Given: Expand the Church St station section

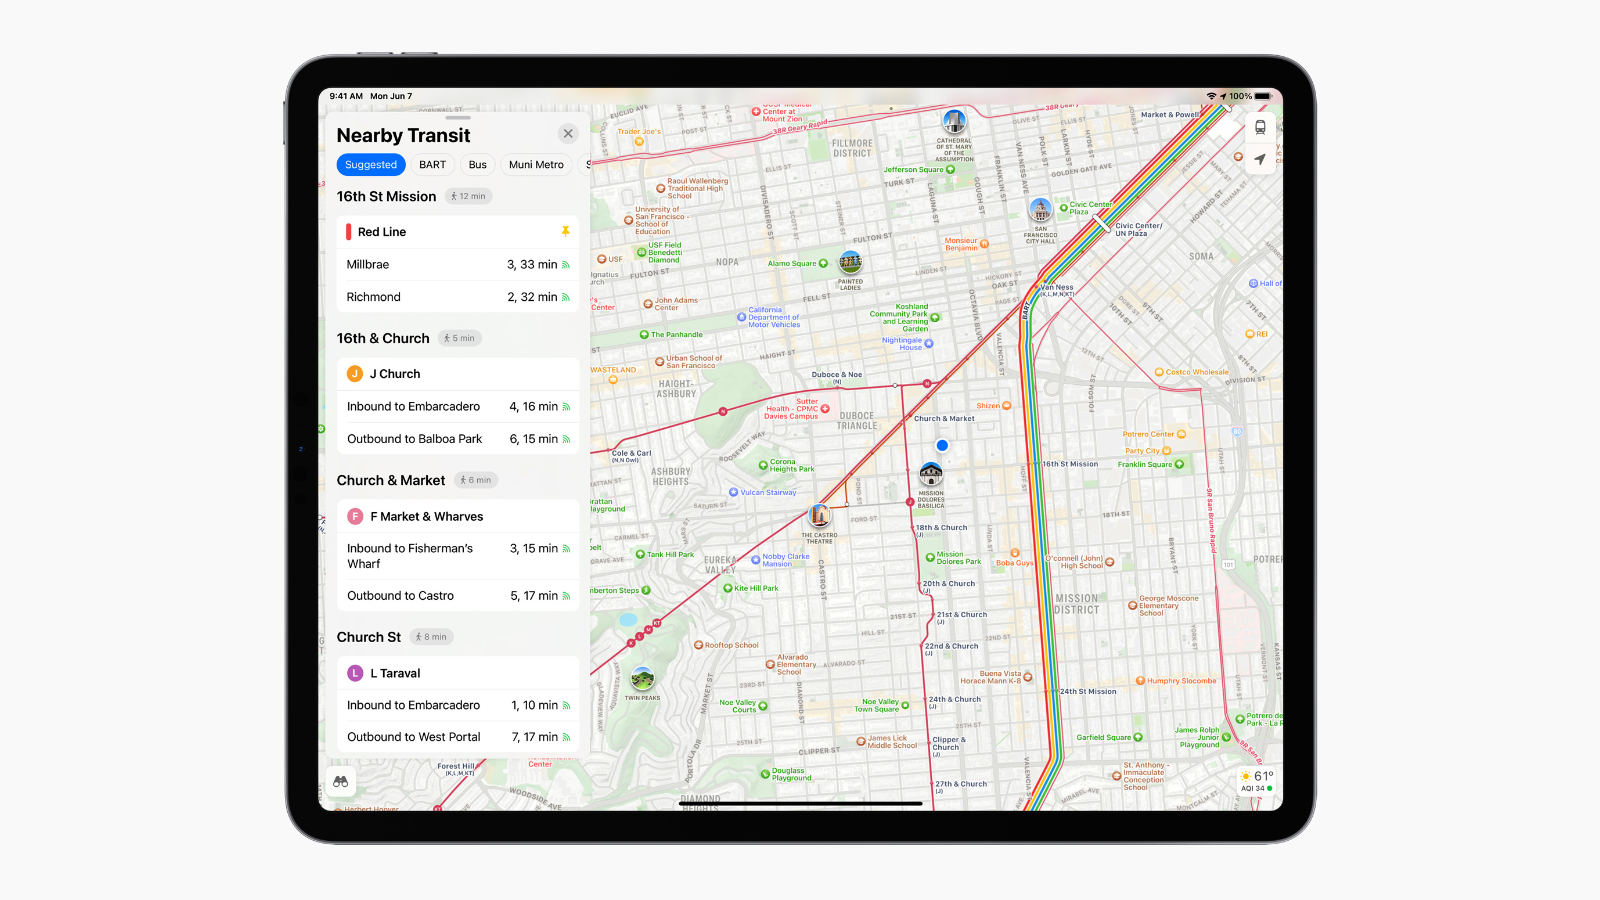Looking at the screenshot, I should click(x=369, y=637).
